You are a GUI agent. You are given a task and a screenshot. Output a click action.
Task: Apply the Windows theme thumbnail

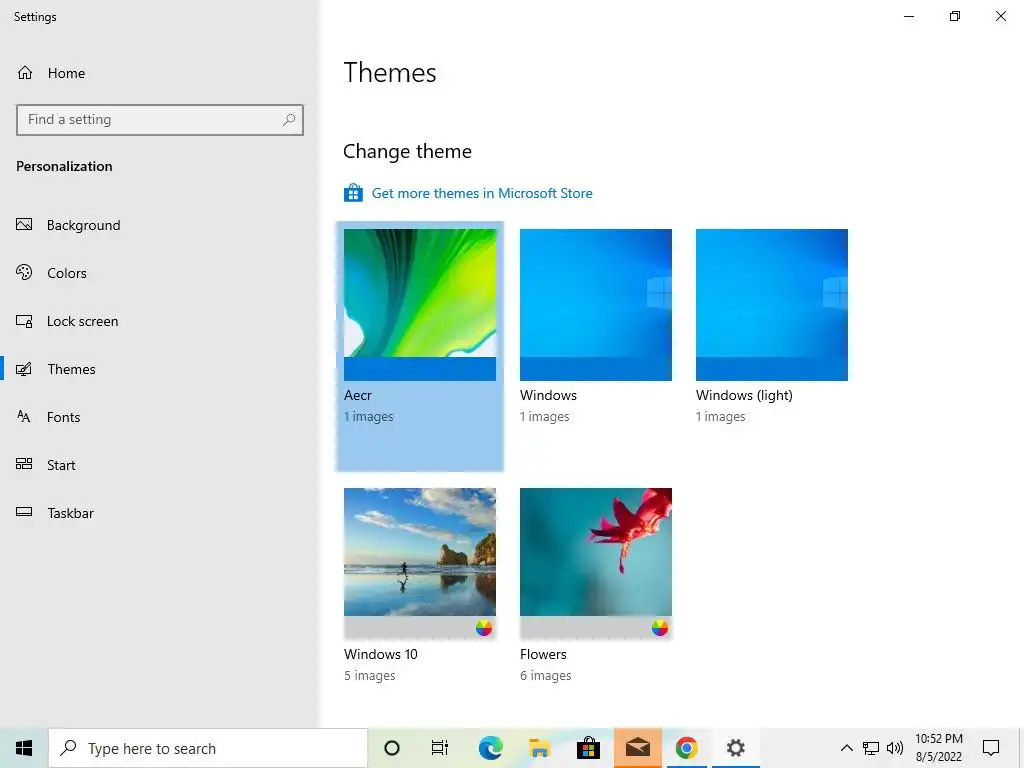tap(596, 304)
